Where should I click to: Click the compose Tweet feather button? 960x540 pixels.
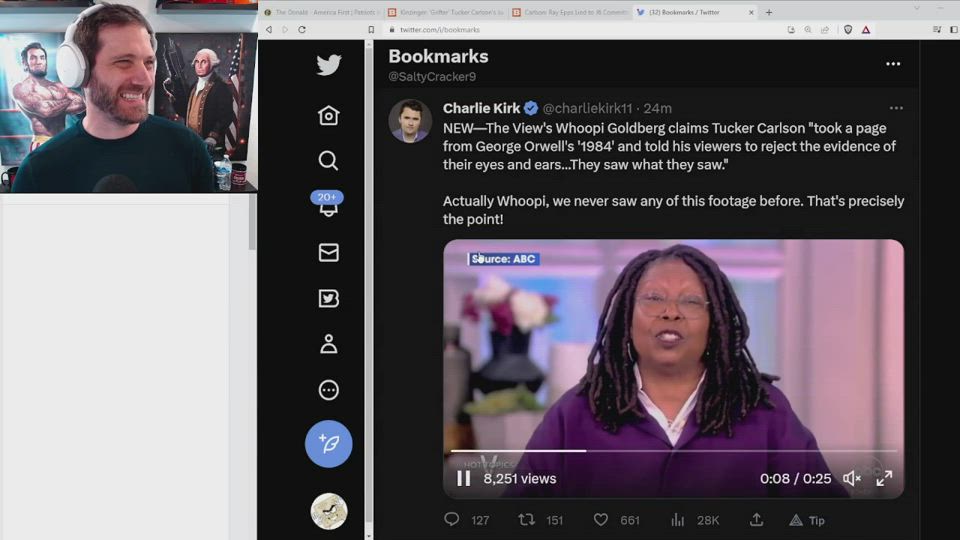328,443
